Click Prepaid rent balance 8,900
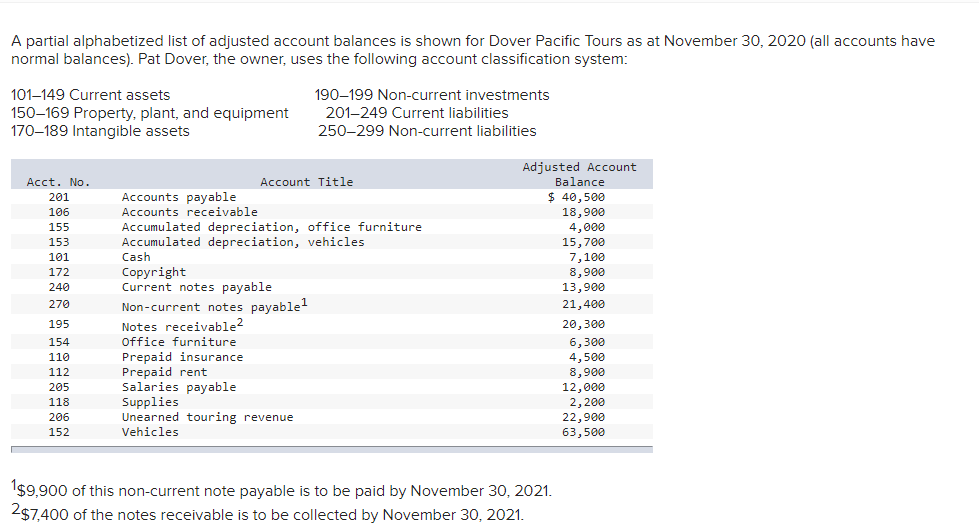Viewport: 979px width, 527px height. [x=586, y=372]
